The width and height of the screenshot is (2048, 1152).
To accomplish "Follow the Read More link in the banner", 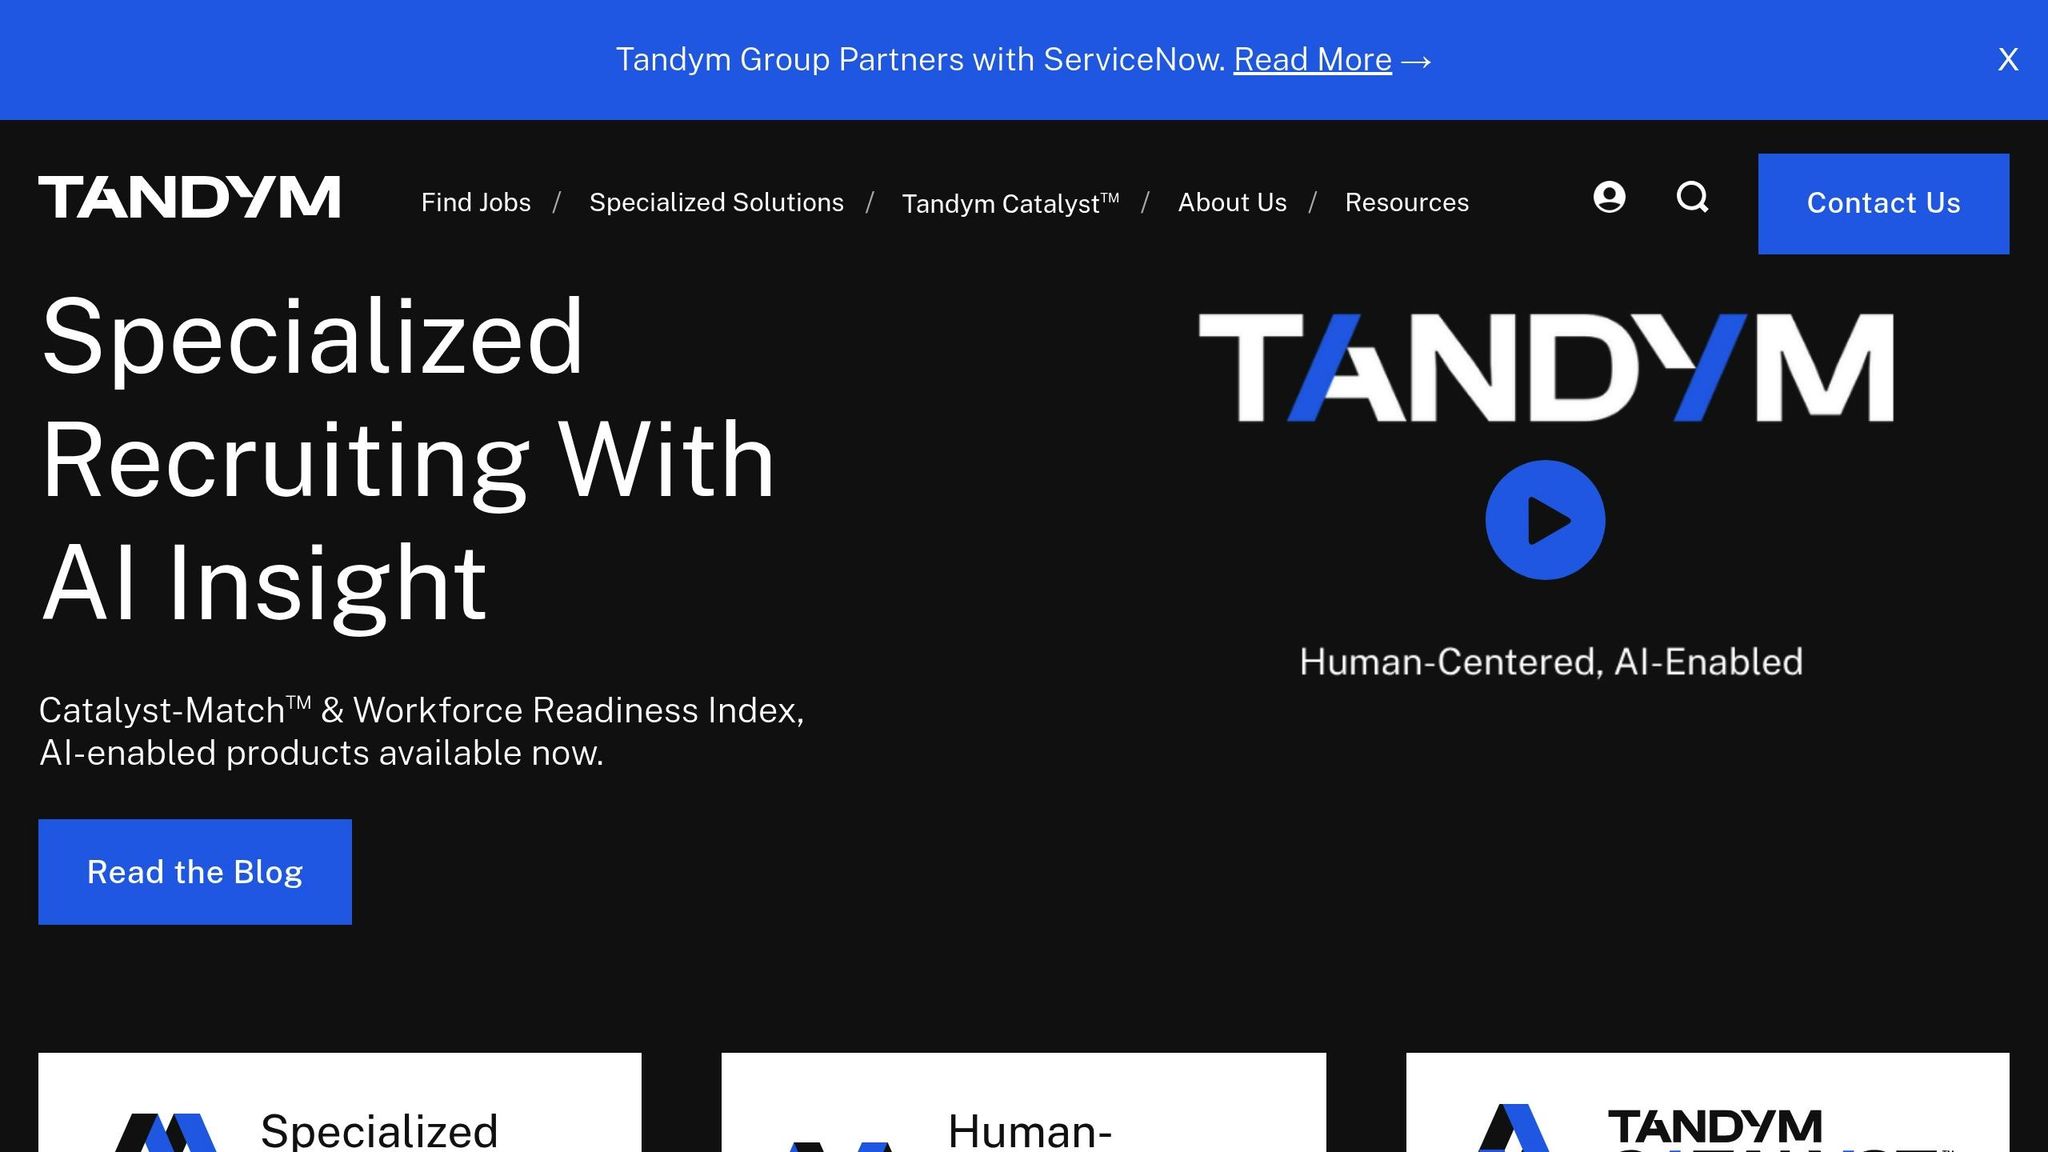I will tap(1312, 59).
